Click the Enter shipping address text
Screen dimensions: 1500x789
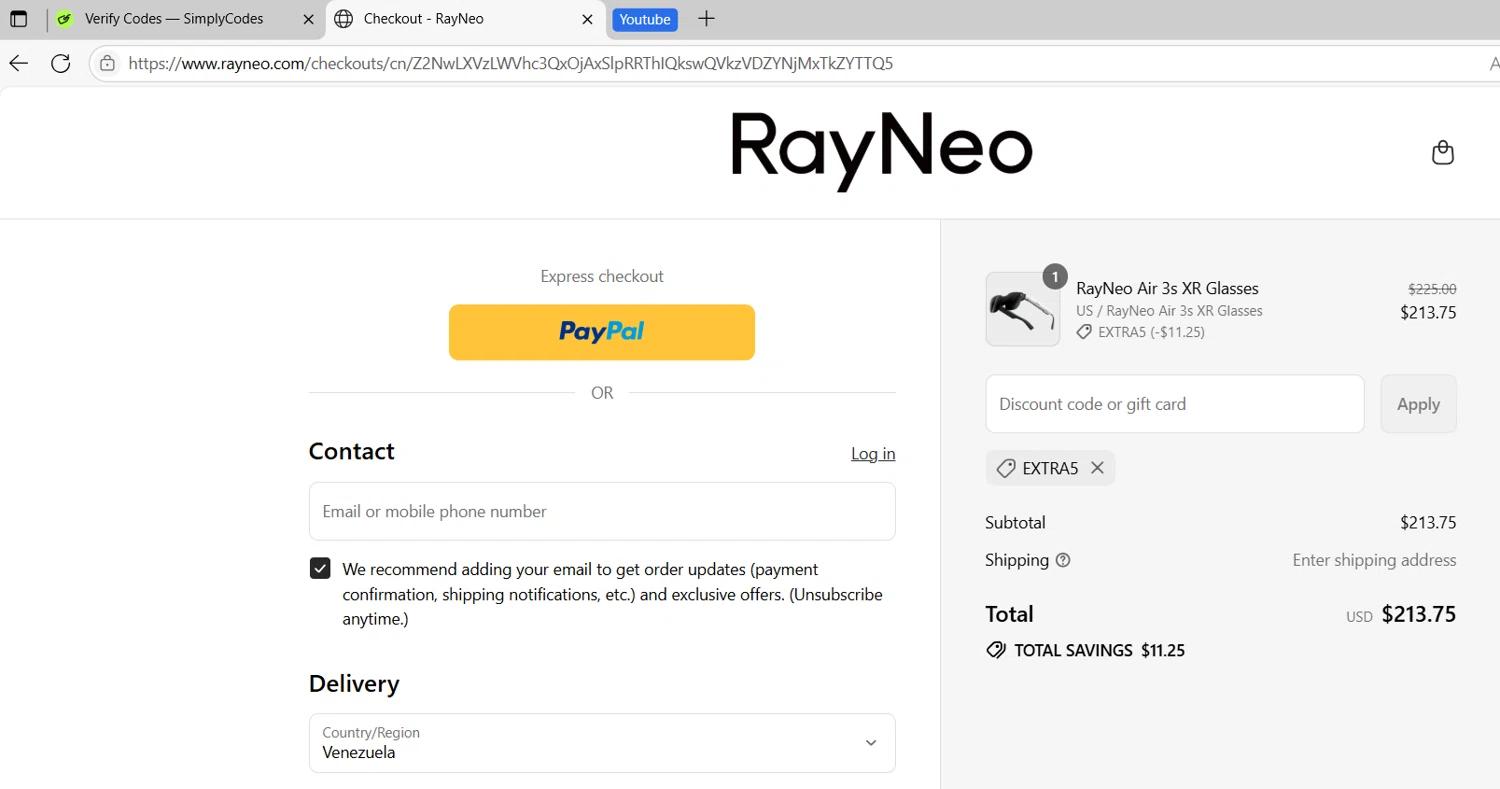click(1374, 560)
